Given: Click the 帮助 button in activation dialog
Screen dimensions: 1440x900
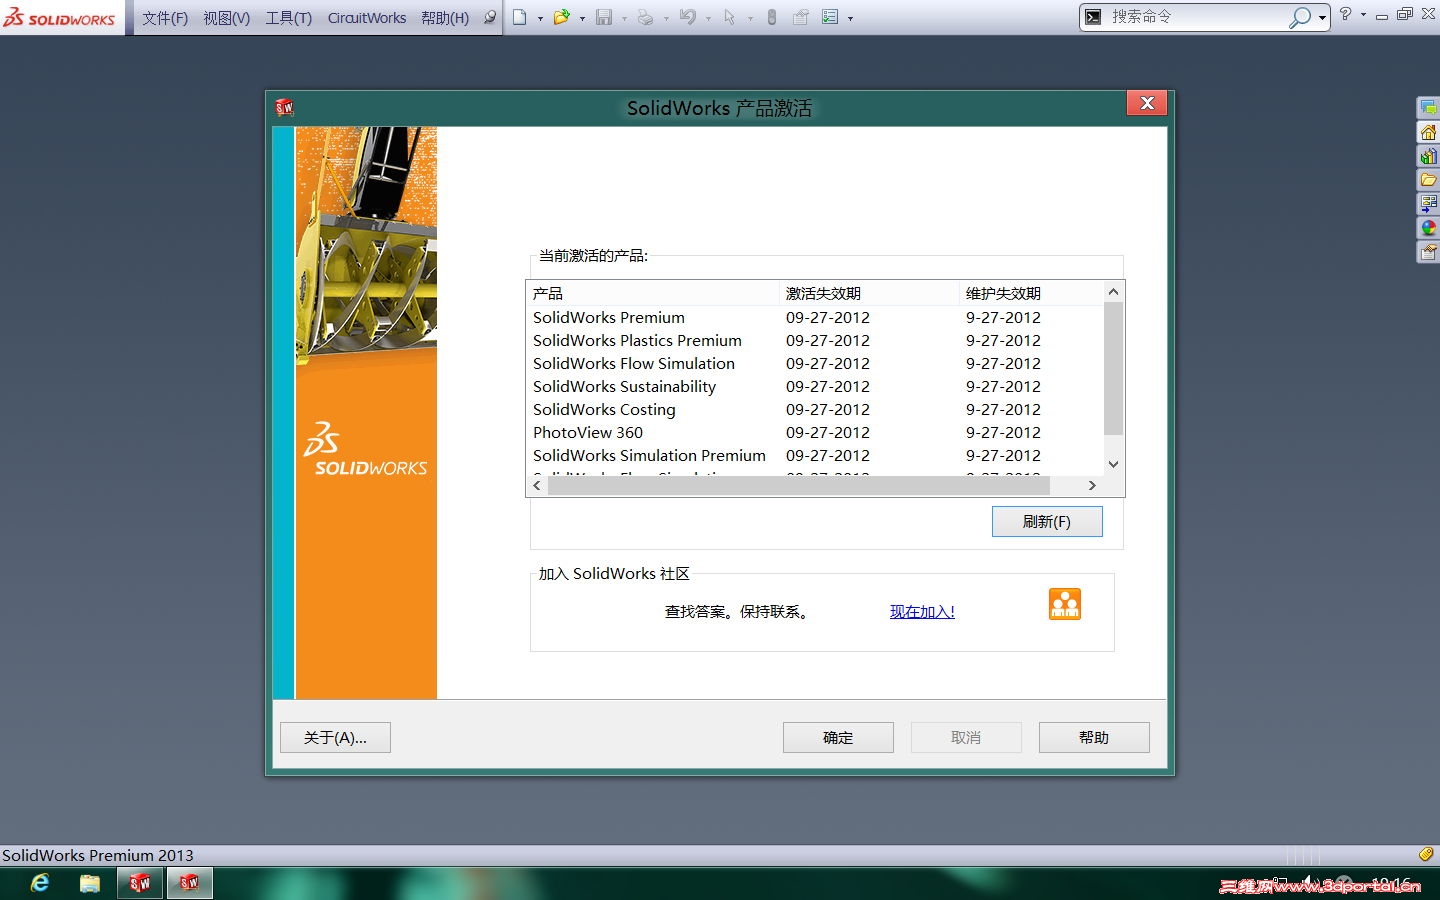Looking at the screenshot, I should (1094, 738).
